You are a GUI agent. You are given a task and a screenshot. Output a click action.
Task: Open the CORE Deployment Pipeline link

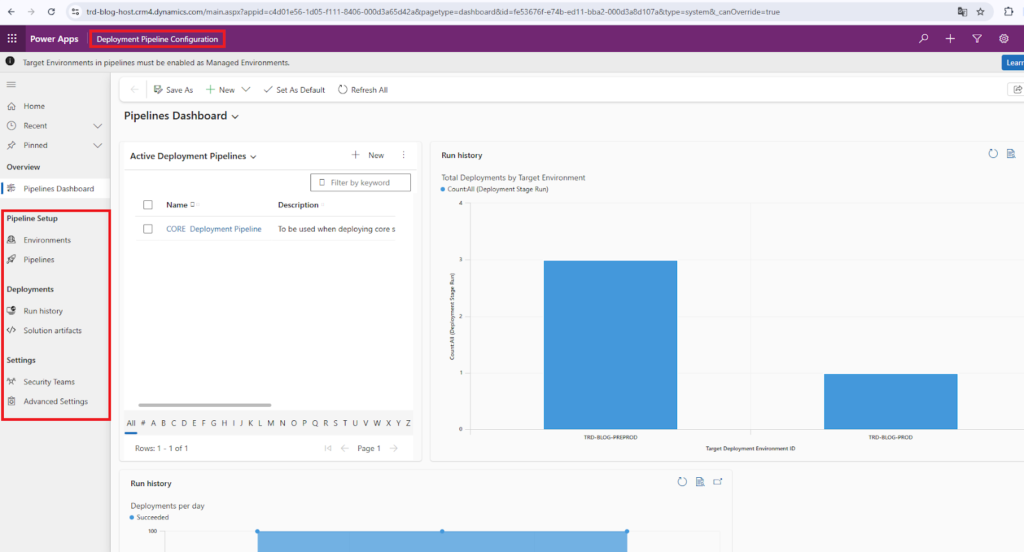[x=213, y=229]
